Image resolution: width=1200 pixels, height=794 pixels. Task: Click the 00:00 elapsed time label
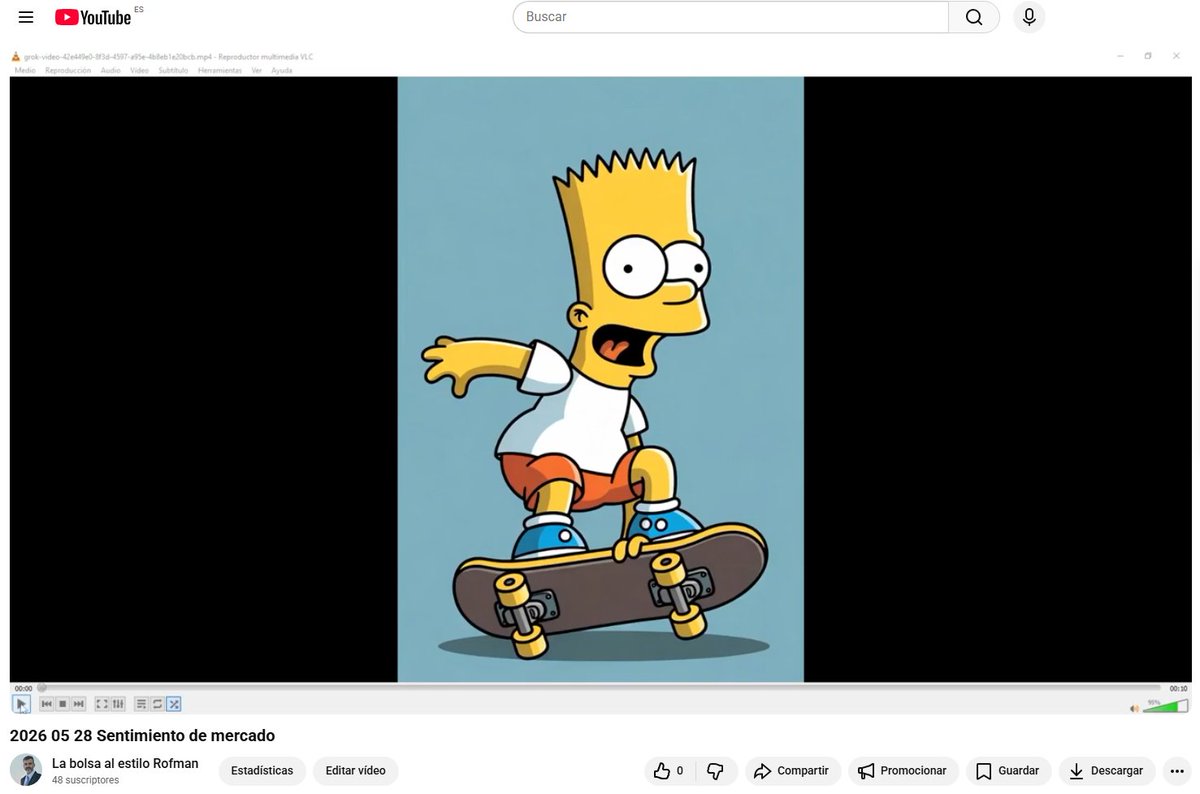coord(23,688)
